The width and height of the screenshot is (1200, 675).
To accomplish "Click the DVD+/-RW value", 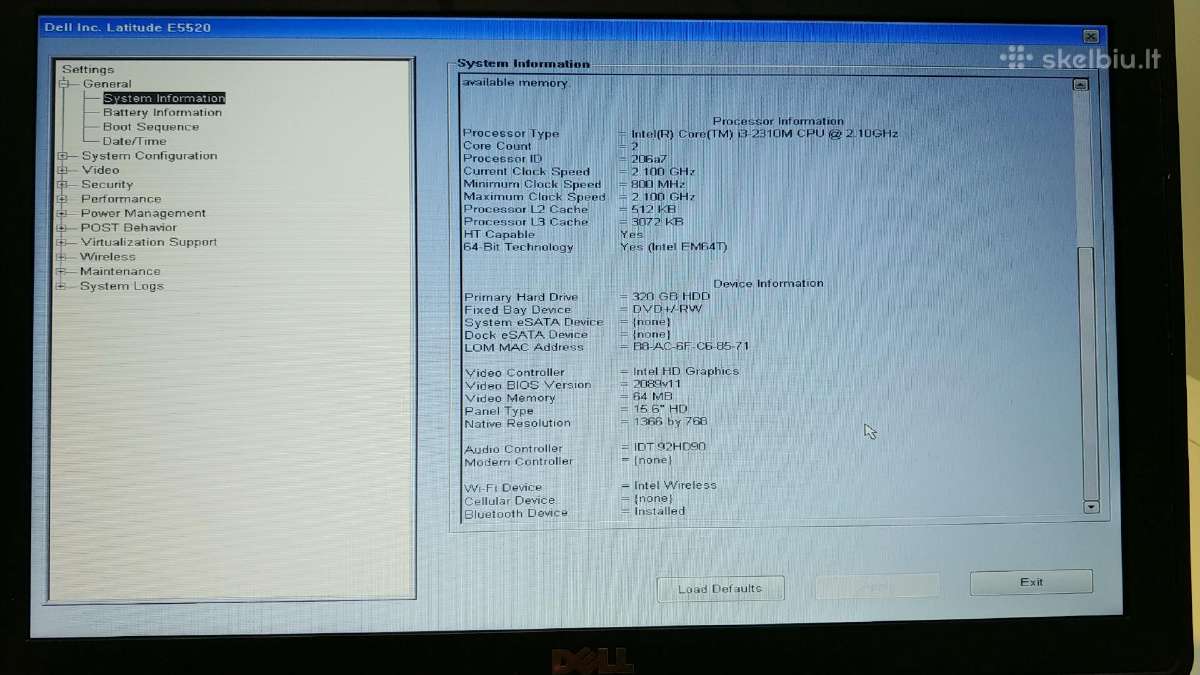I will (667, 309).
